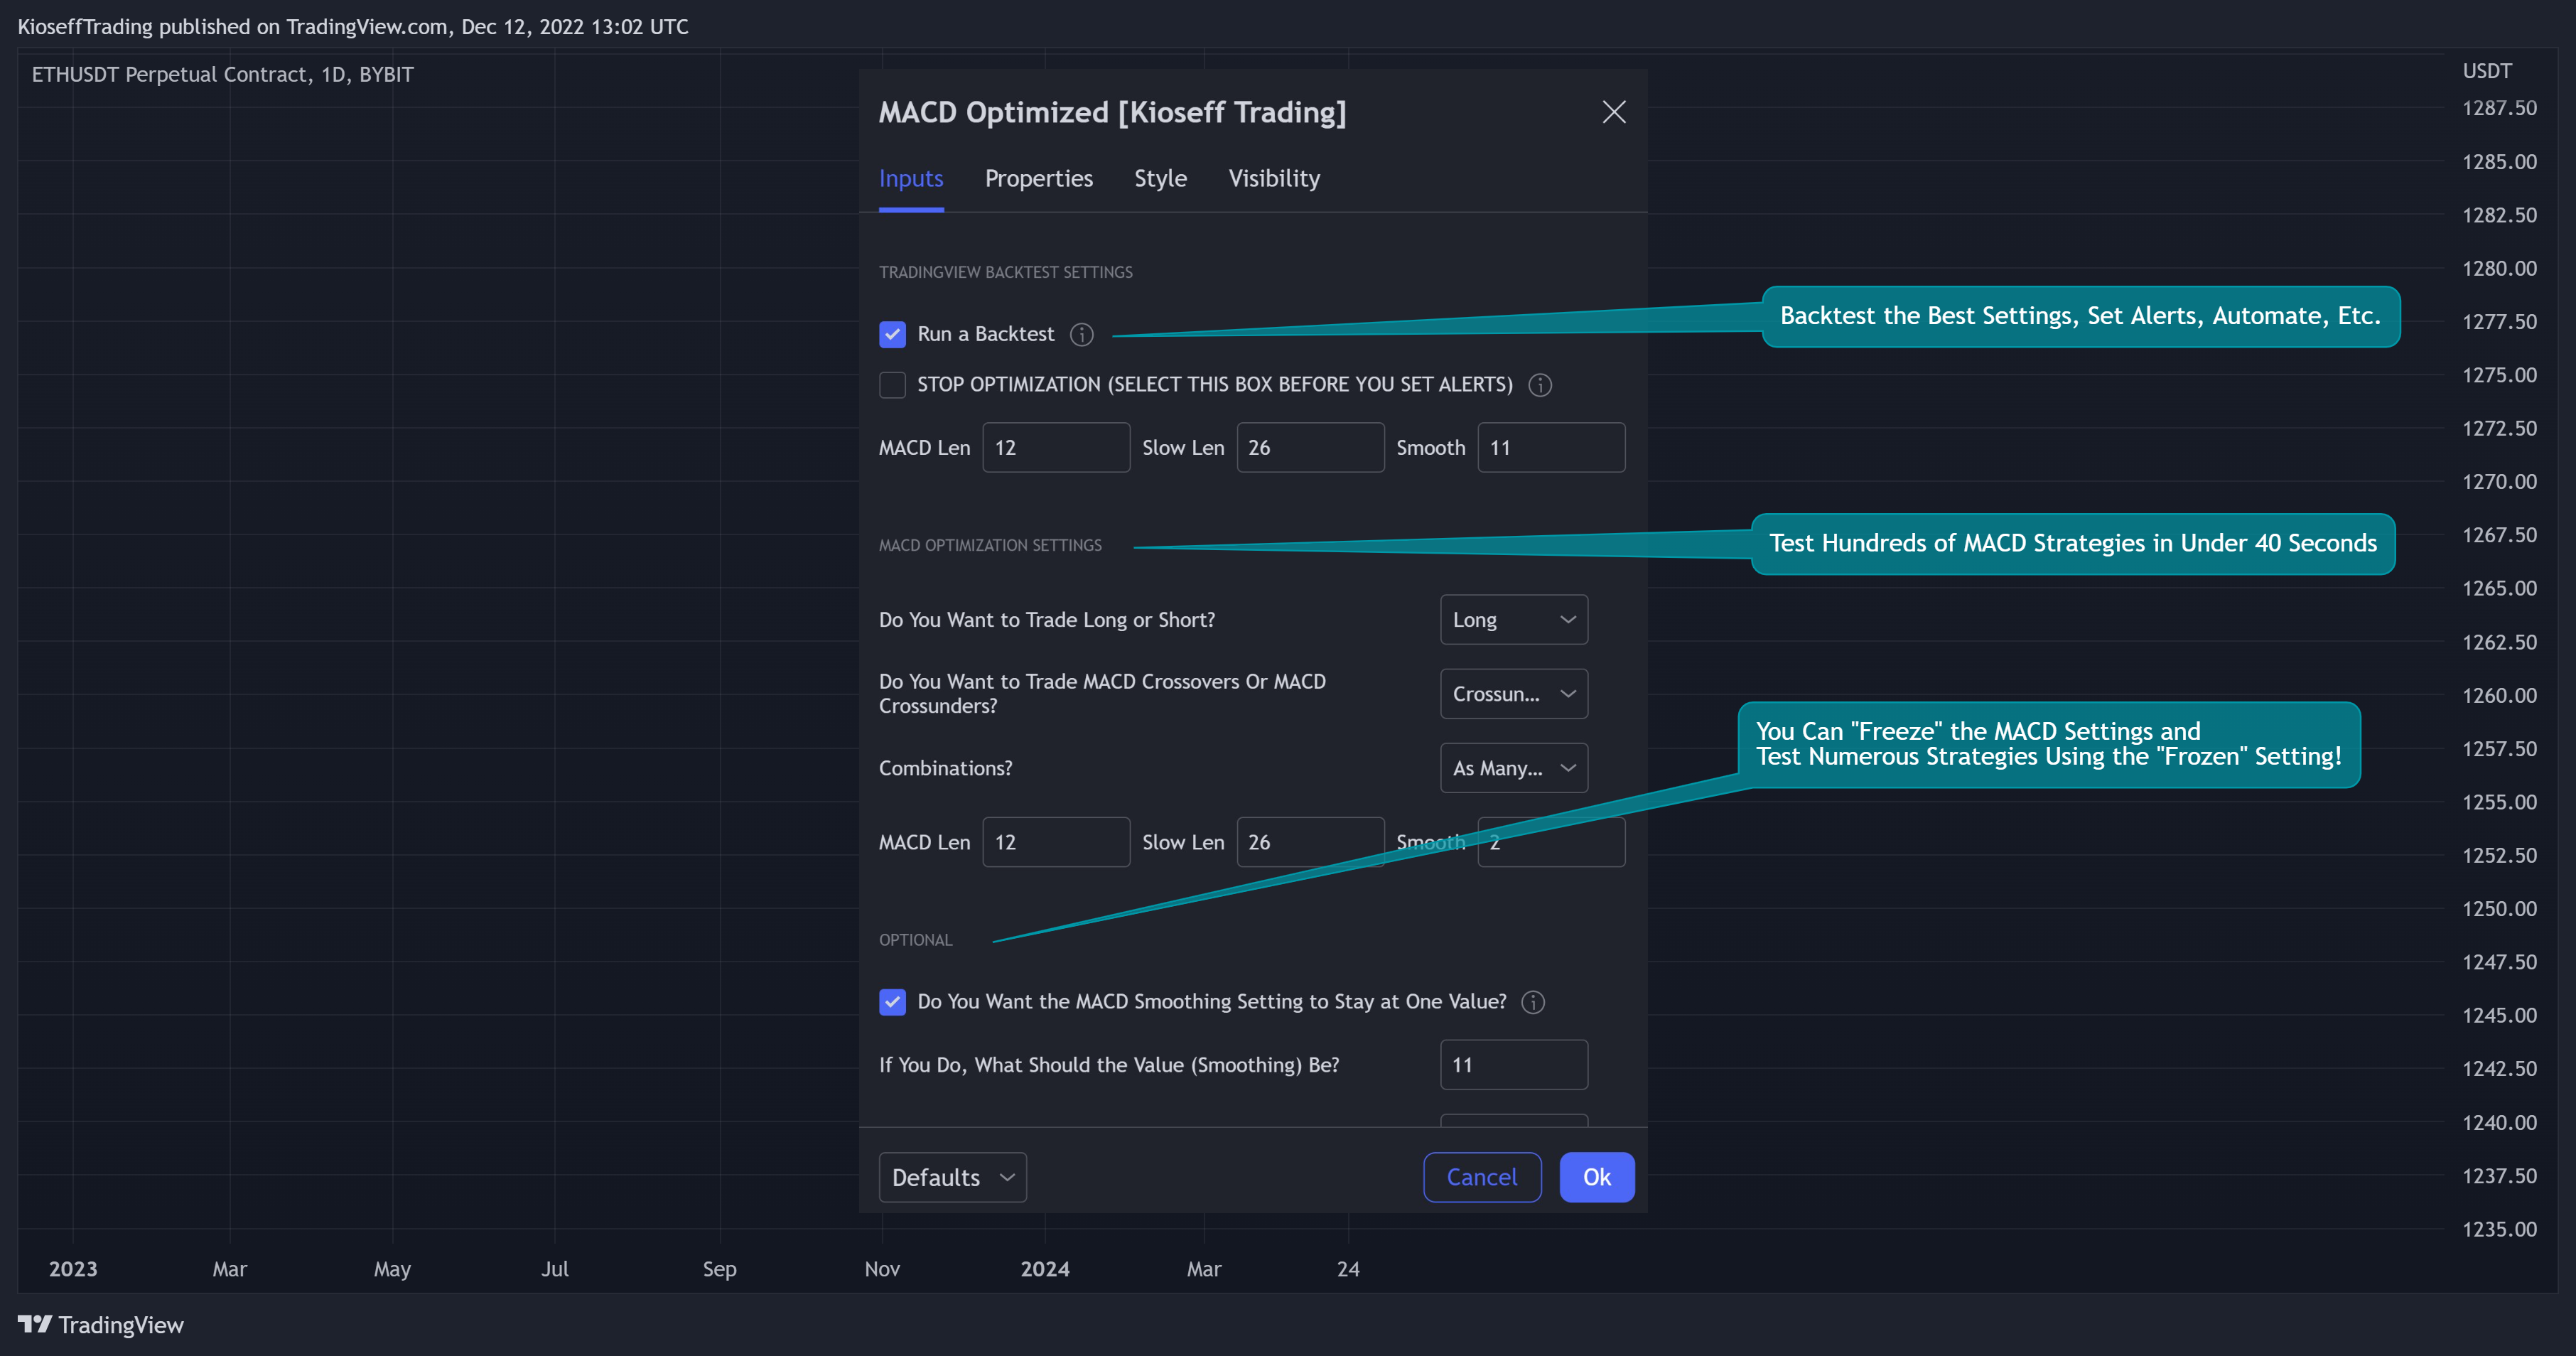Click the USDT currency label on price axis
This screenshot has height=1356, width=2576.
[2486, 71]
